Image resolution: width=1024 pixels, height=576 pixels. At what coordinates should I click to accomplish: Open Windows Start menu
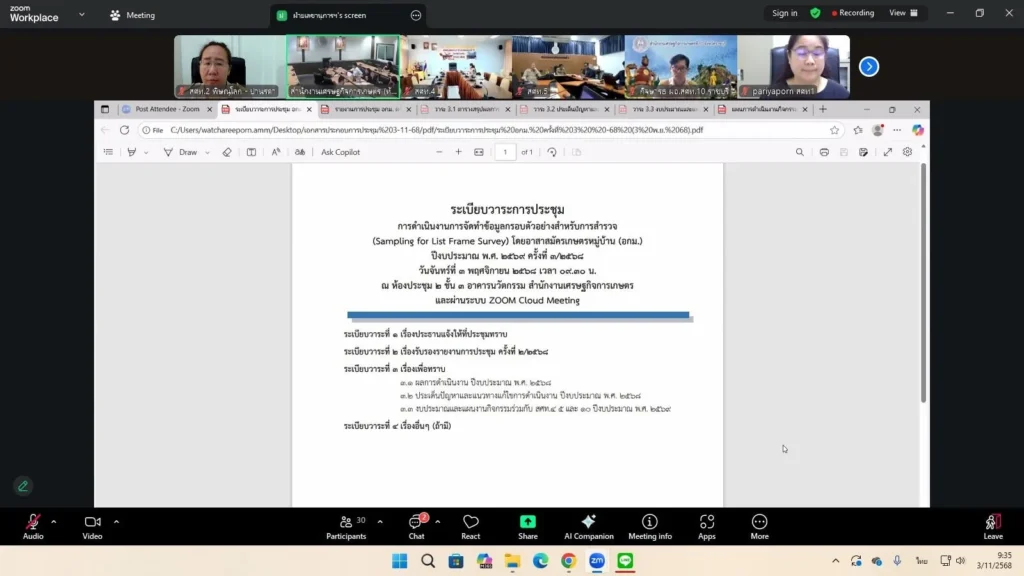point(400,561)
